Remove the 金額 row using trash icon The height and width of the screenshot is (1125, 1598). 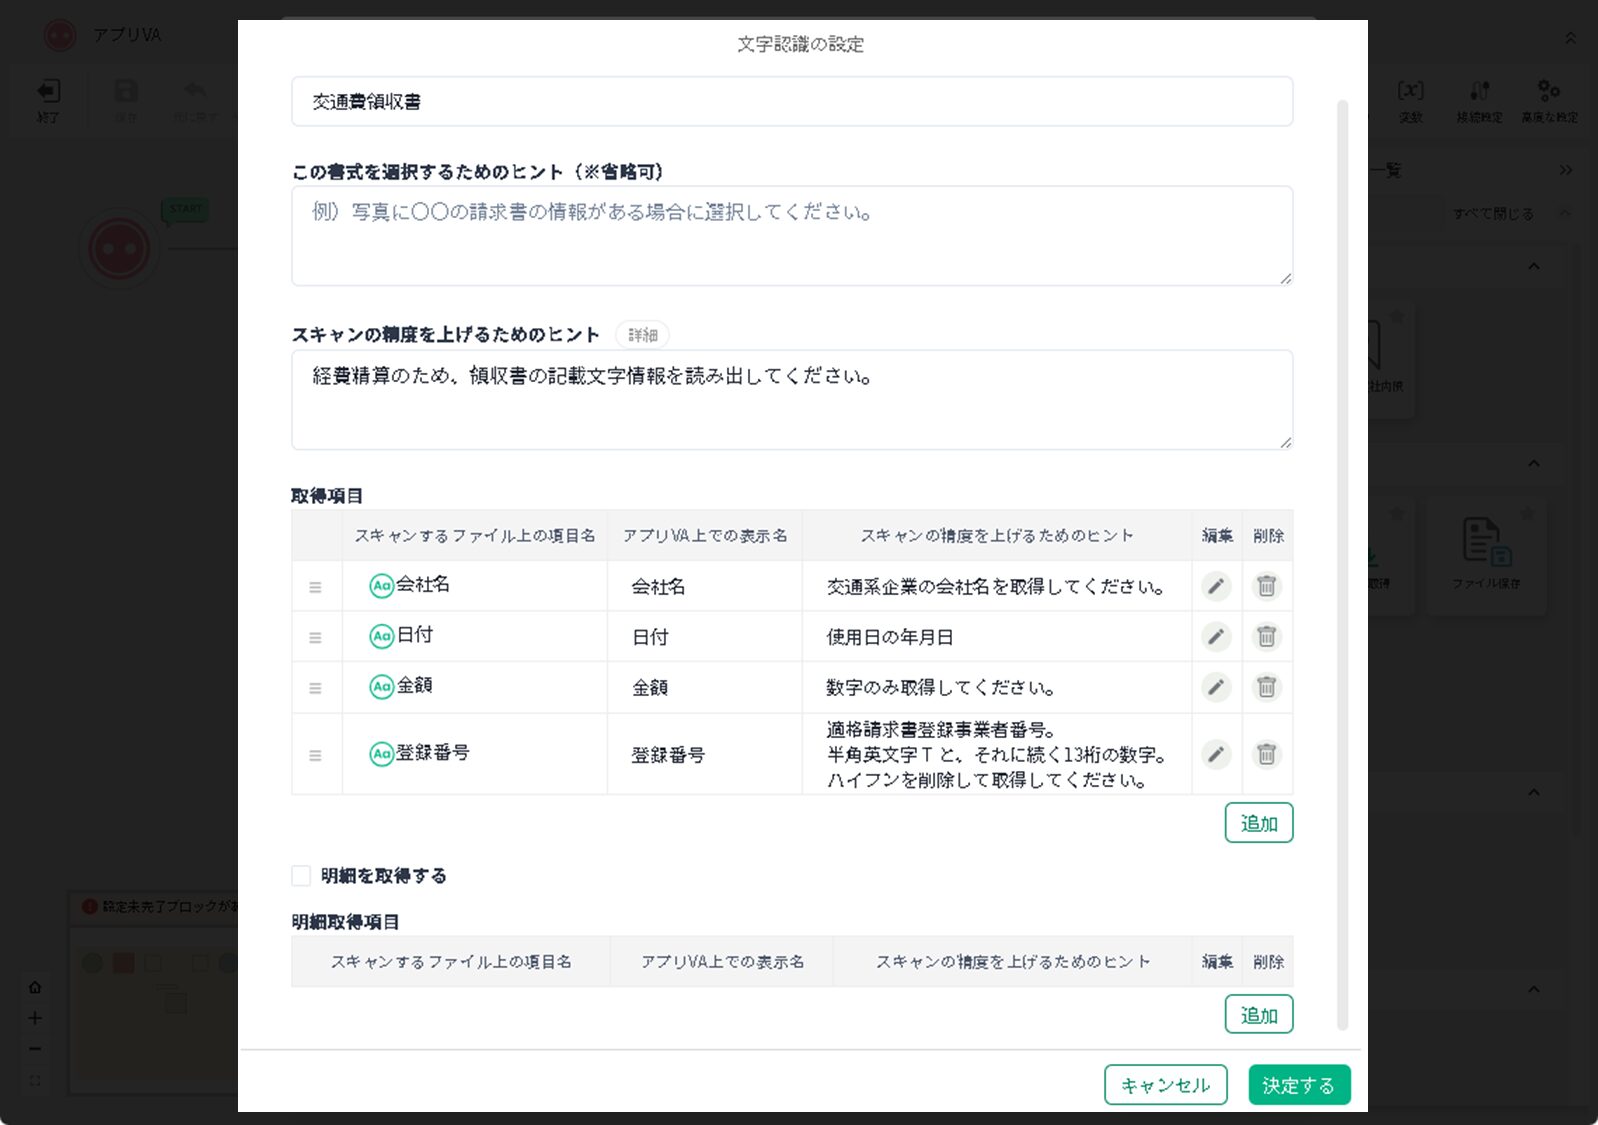tap(1266, 687)
